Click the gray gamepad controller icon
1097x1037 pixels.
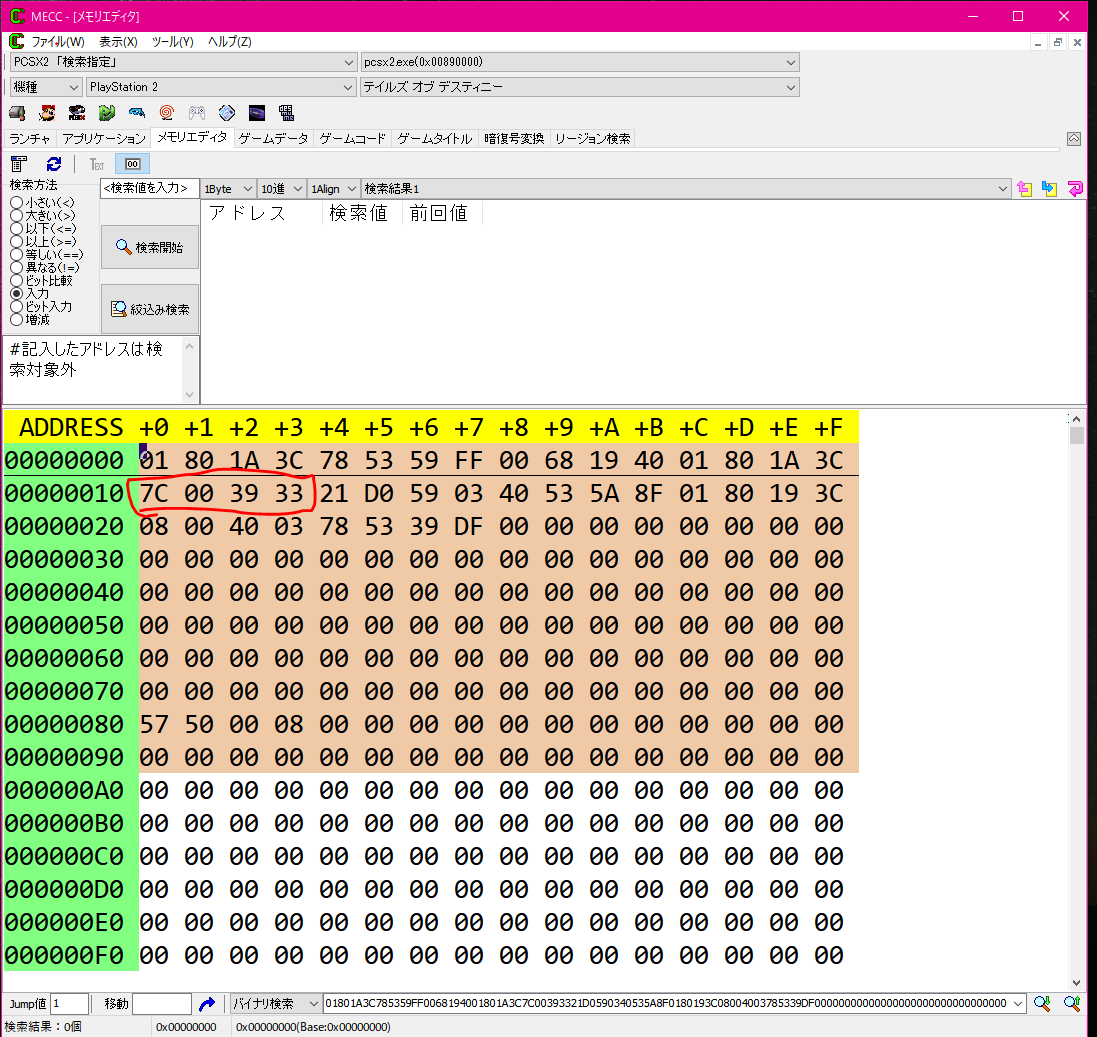(197, 113)
